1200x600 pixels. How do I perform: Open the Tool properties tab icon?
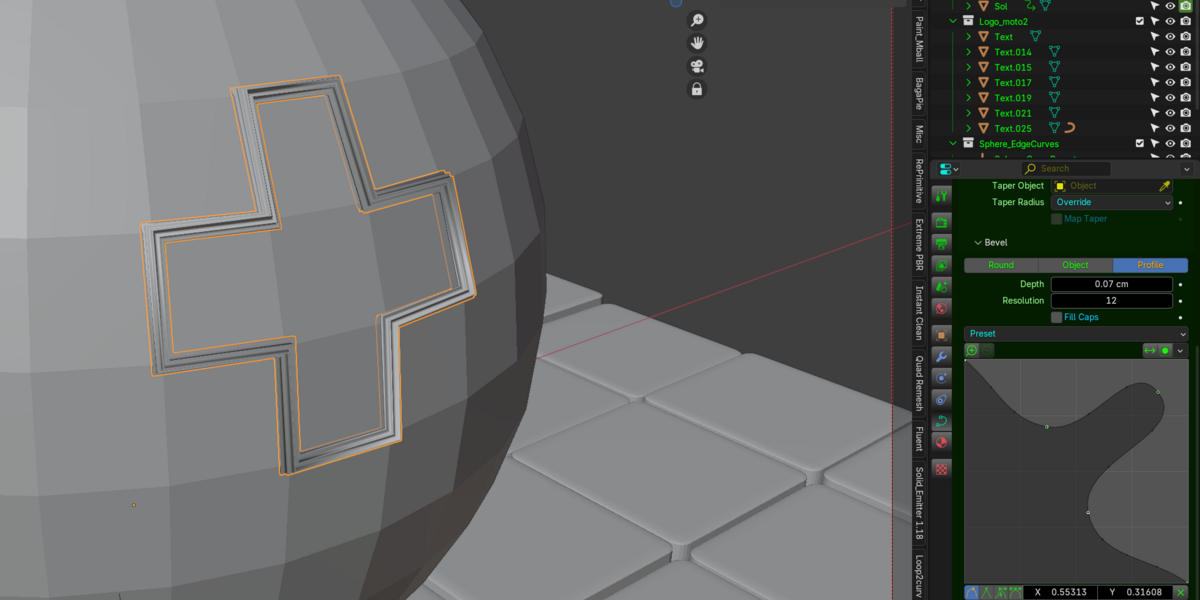click(x=941, y=195)
